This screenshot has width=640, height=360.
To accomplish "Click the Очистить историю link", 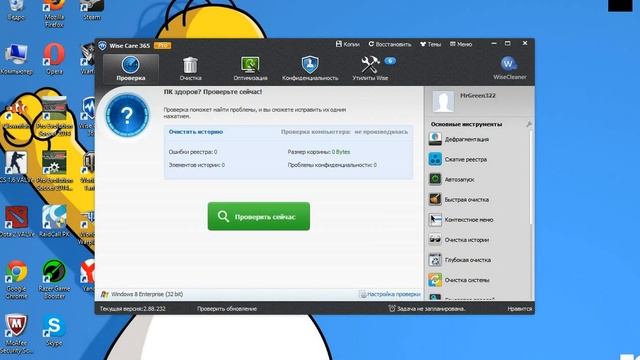I will [196, 132].
